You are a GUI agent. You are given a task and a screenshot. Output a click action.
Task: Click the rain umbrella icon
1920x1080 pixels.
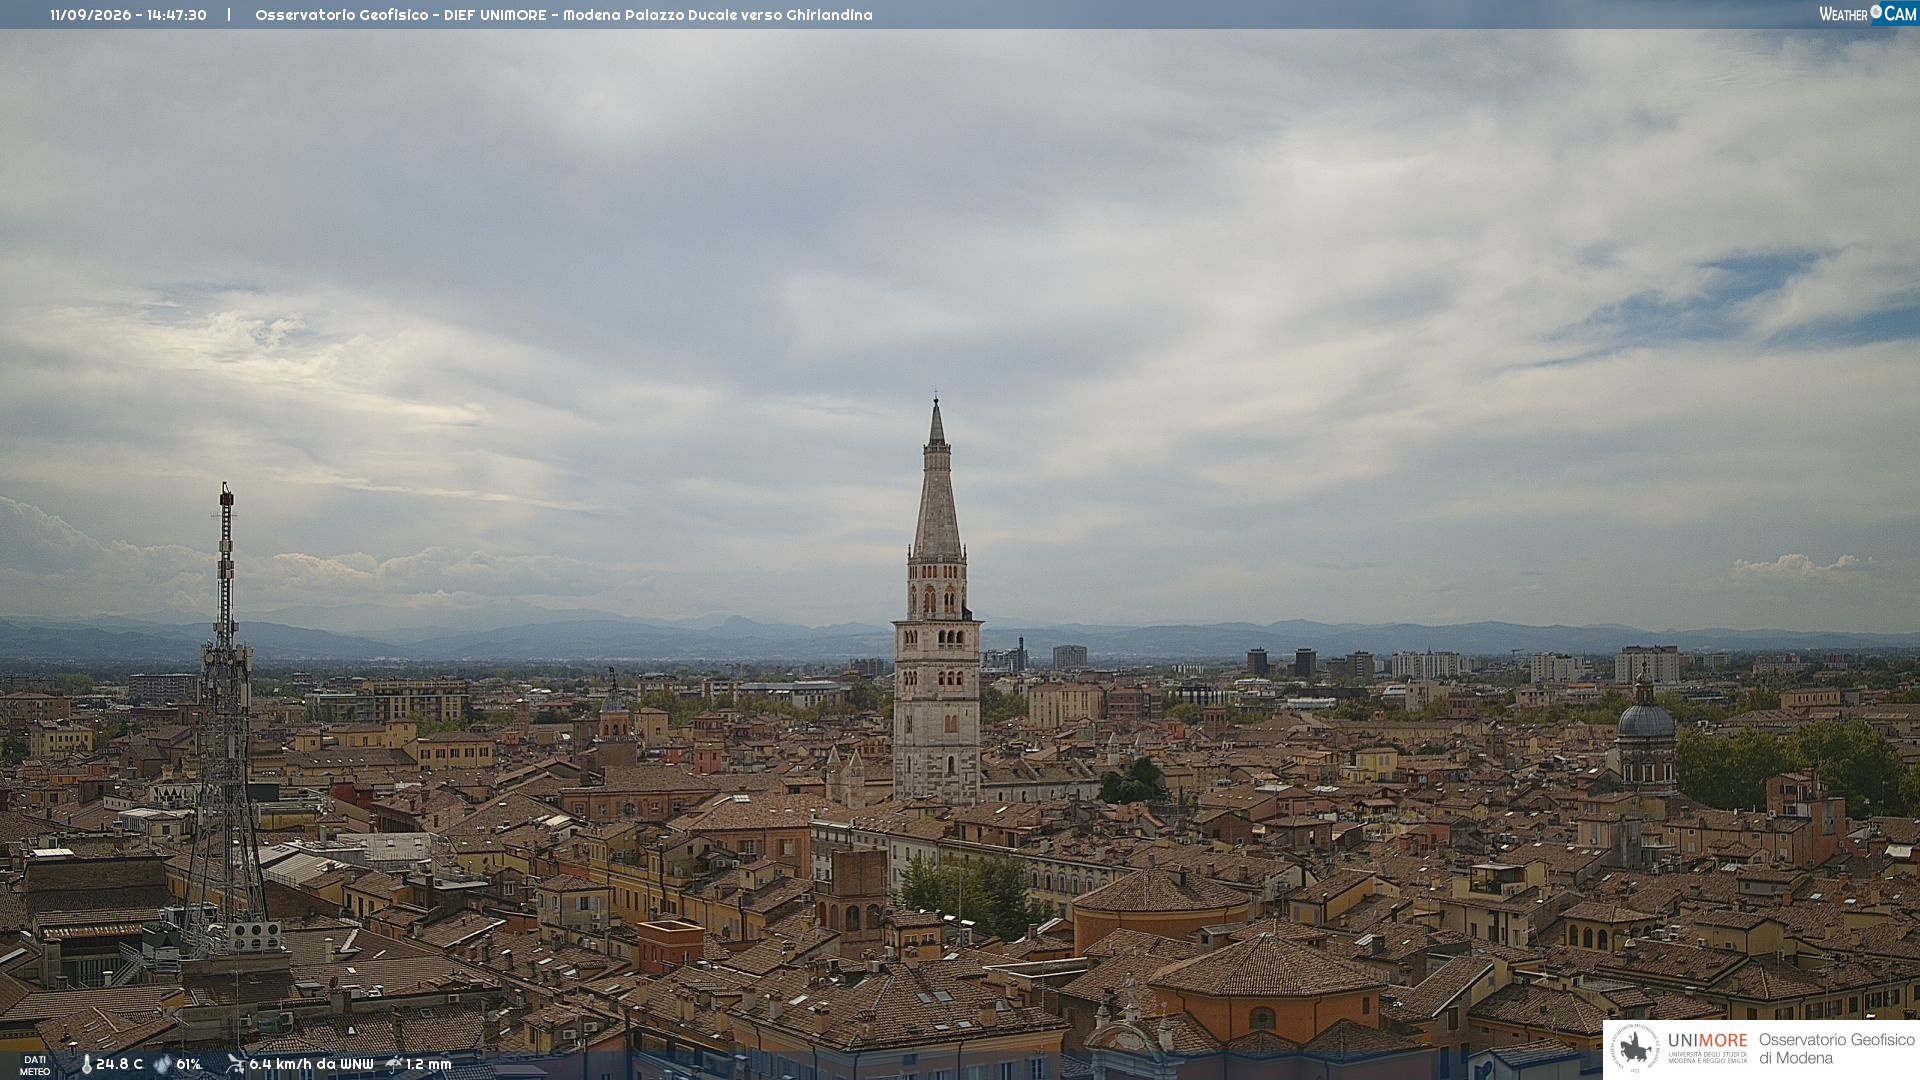[x=393, y=1064]
